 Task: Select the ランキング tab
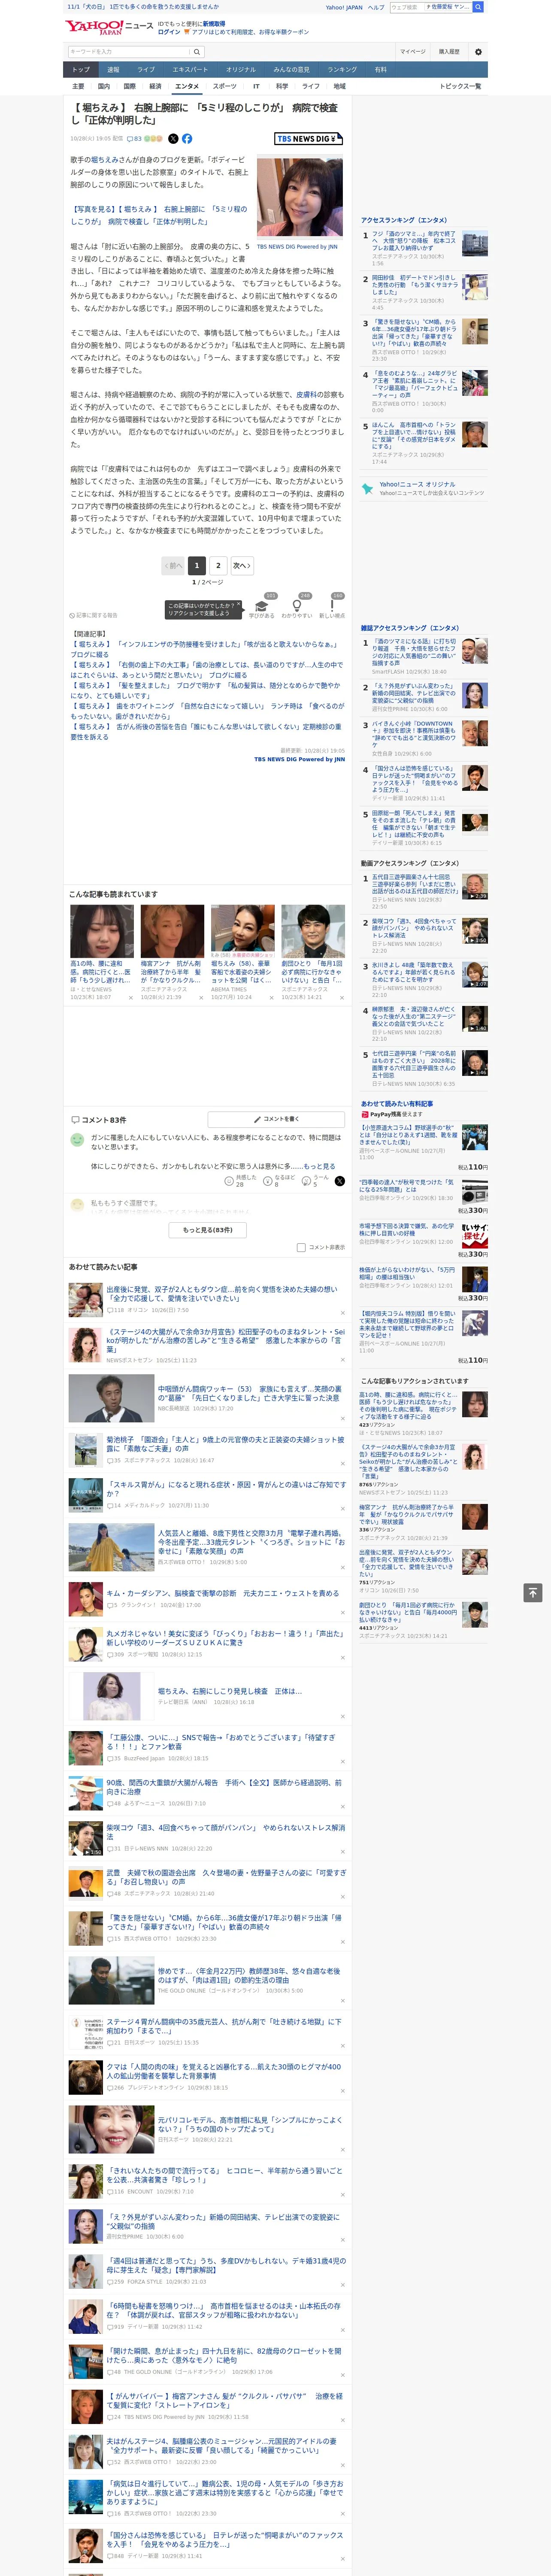tap(342, 70)
